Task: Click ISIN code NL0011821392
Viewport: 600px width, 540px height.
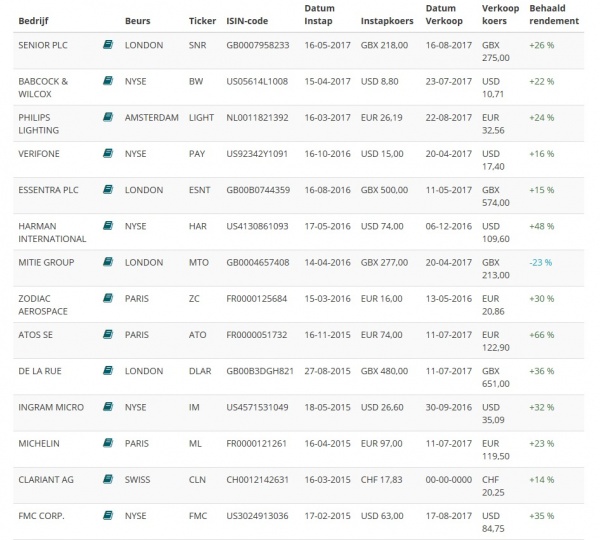Action: pyautogui.click(x=257, y=117)
